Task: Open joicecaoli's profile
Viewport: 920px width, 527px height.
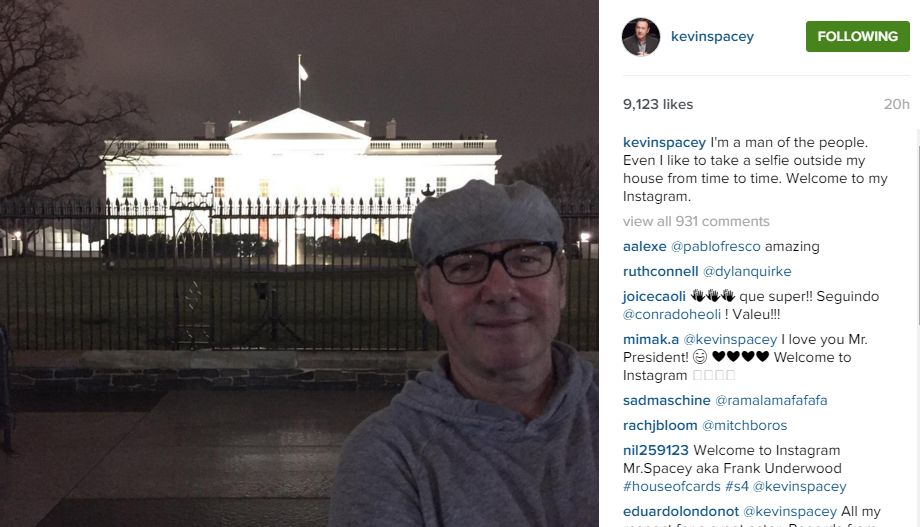Action: (x=654, y=296)
